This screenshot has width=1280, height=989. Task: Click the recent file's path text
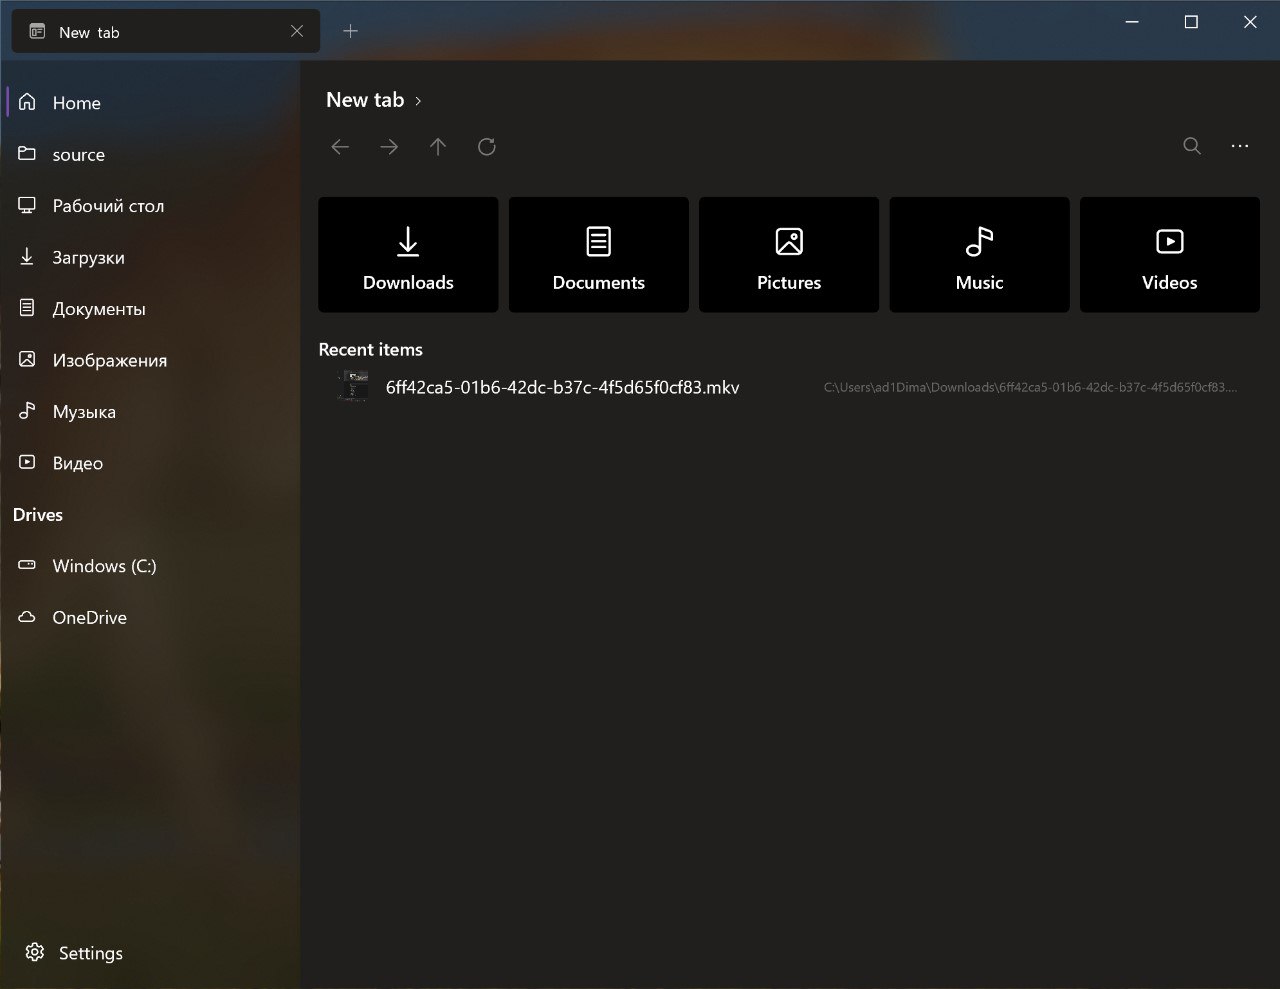[1030, 387]
